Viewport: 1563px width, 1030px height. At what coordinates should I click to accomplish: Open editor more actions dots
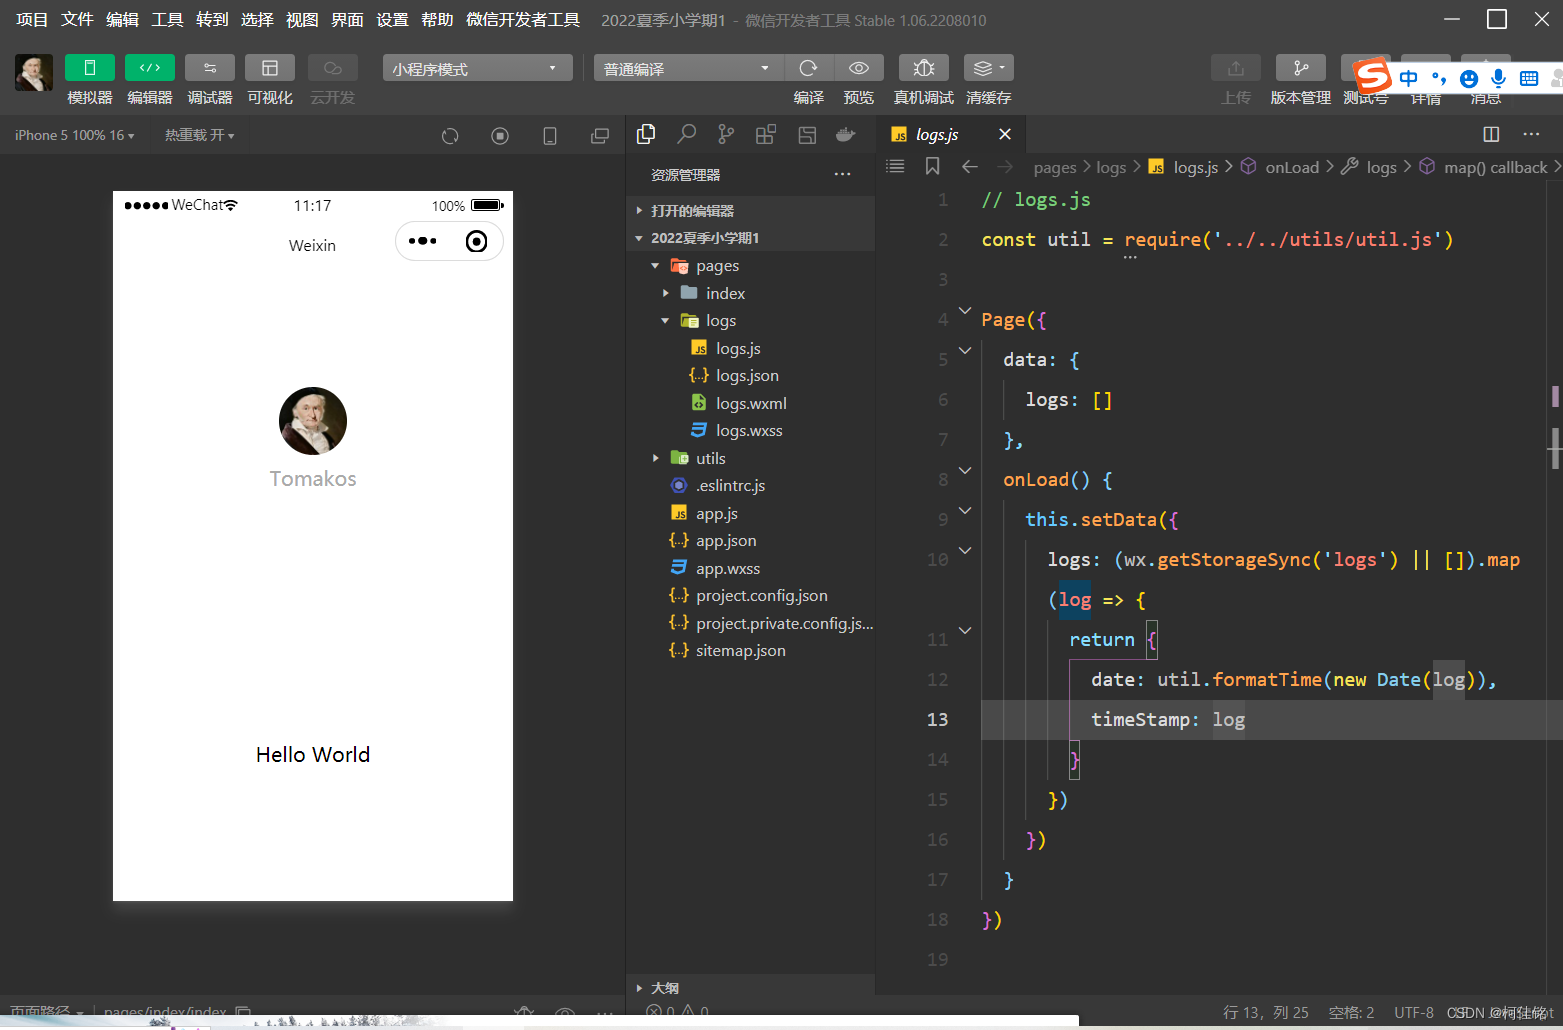(x=1531, y=134)
